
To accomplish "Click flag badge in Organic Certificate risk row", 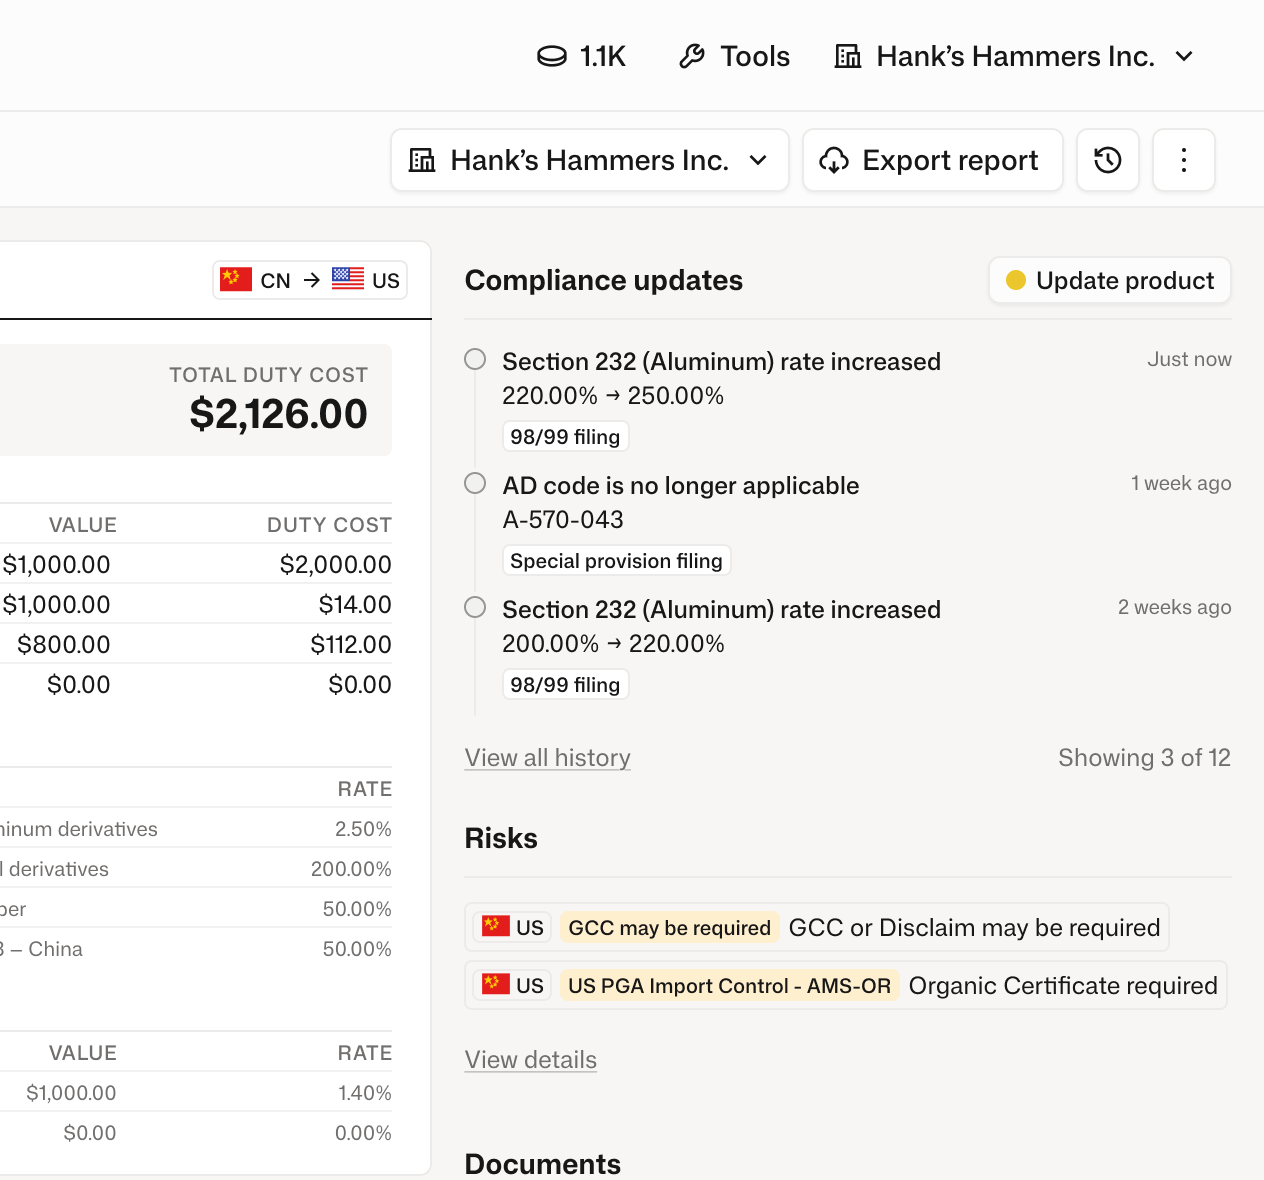I will (x=512, y=986).
